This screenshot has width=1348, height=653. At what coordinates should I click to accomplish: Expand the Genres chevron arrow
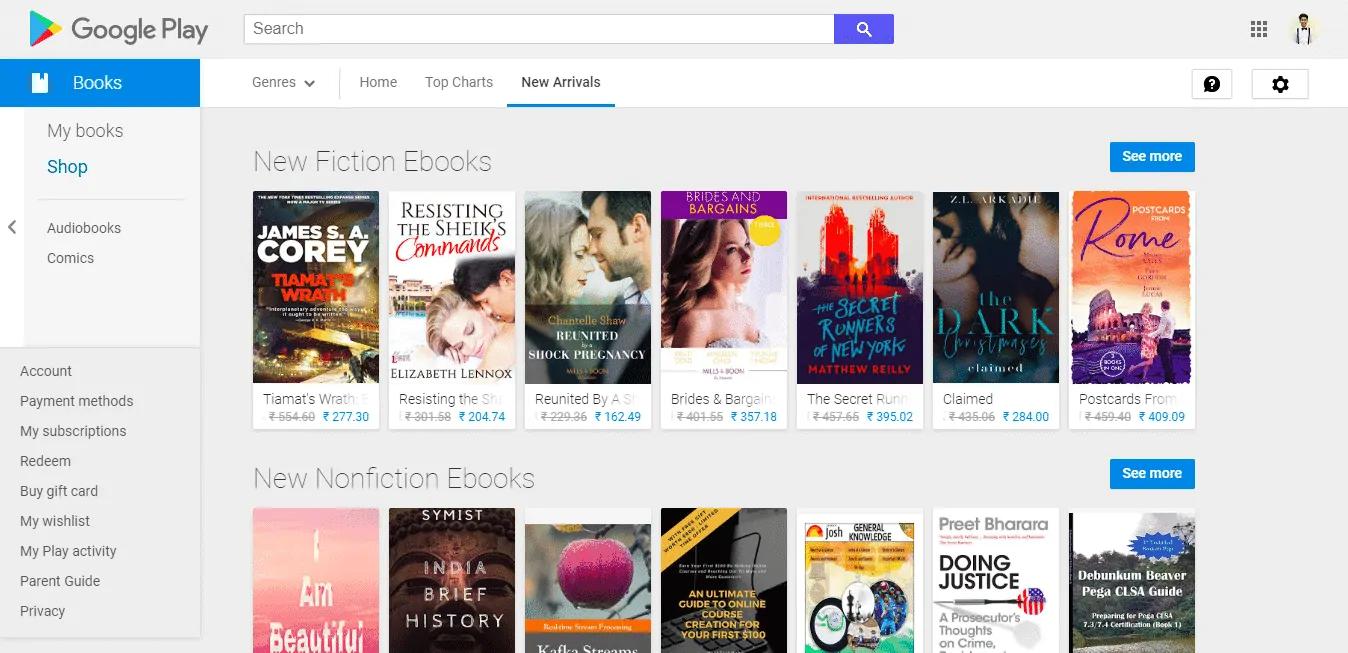pyautogui.click(x=309, y=84)
